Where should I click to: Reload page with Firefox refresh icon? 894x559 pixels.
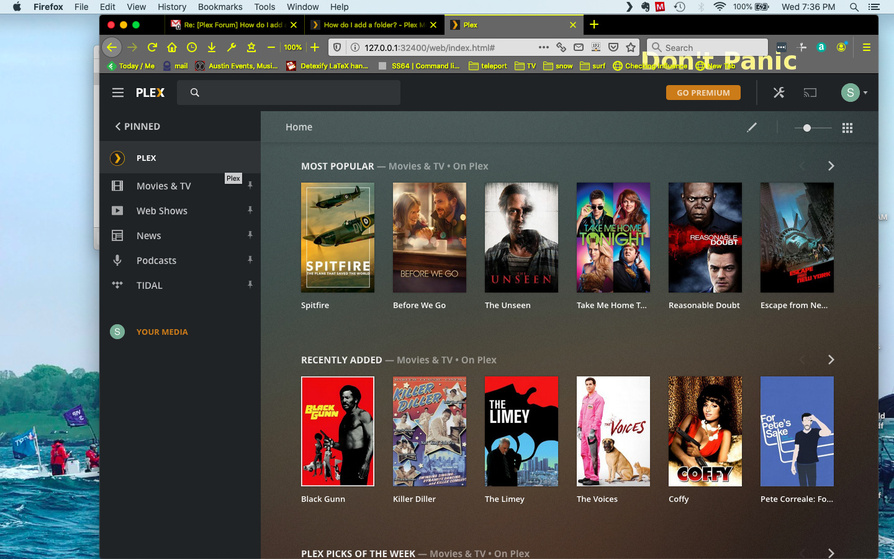pyautogui.click(x=152, y=47)
